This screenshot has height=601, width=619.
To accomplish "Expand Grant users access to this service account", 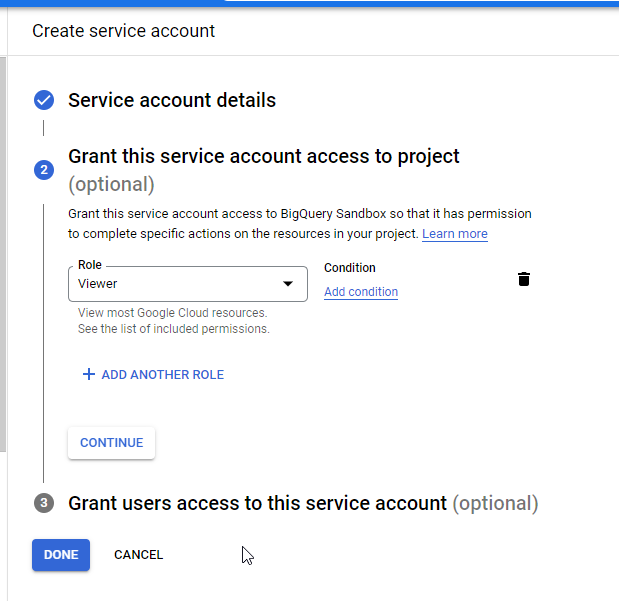I will pos(256,503).
